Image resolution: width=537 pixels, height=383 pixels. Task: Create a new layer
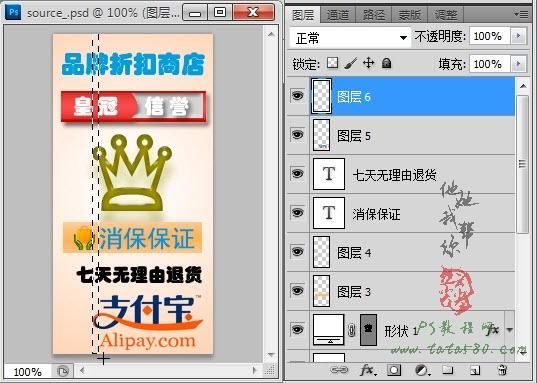pyautogui.click(x=475, y=370)
